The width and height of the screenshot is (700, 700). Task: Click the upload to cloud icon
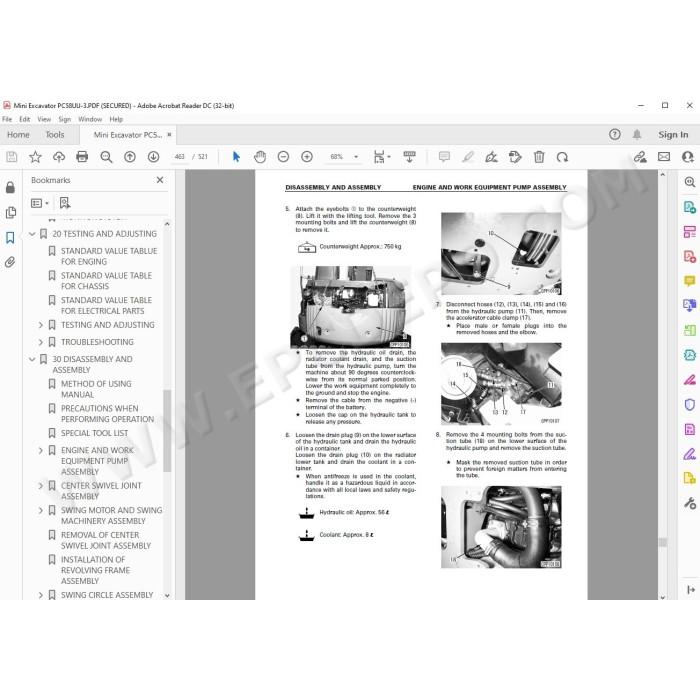59,157
